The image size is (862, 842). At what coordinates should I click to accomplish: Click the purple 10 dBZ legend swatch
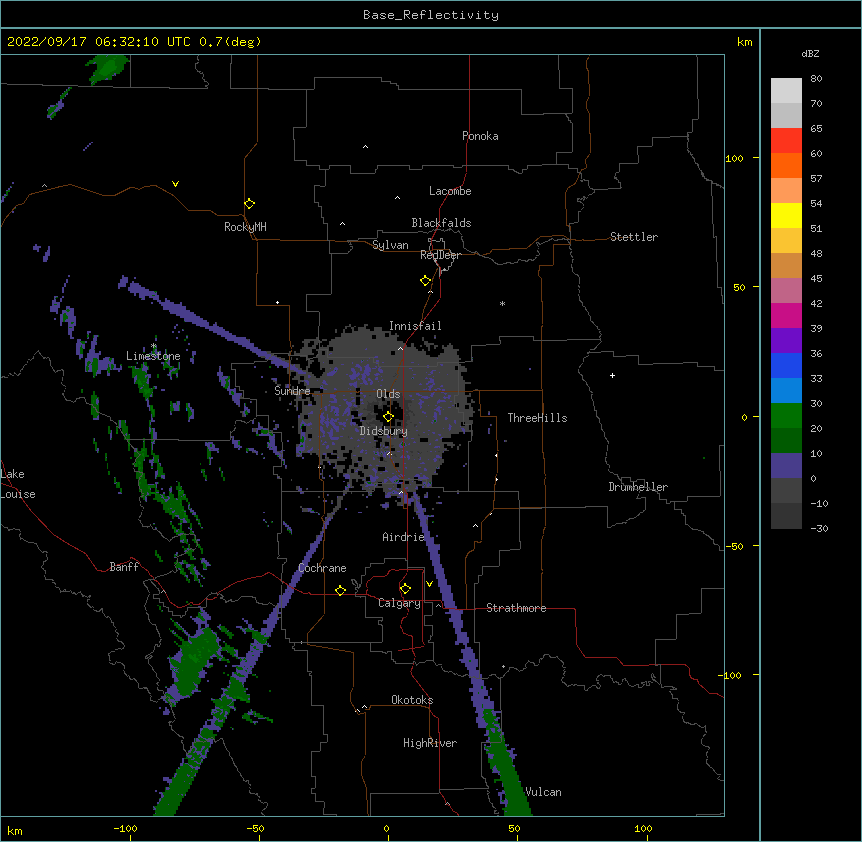coord(786,466)
